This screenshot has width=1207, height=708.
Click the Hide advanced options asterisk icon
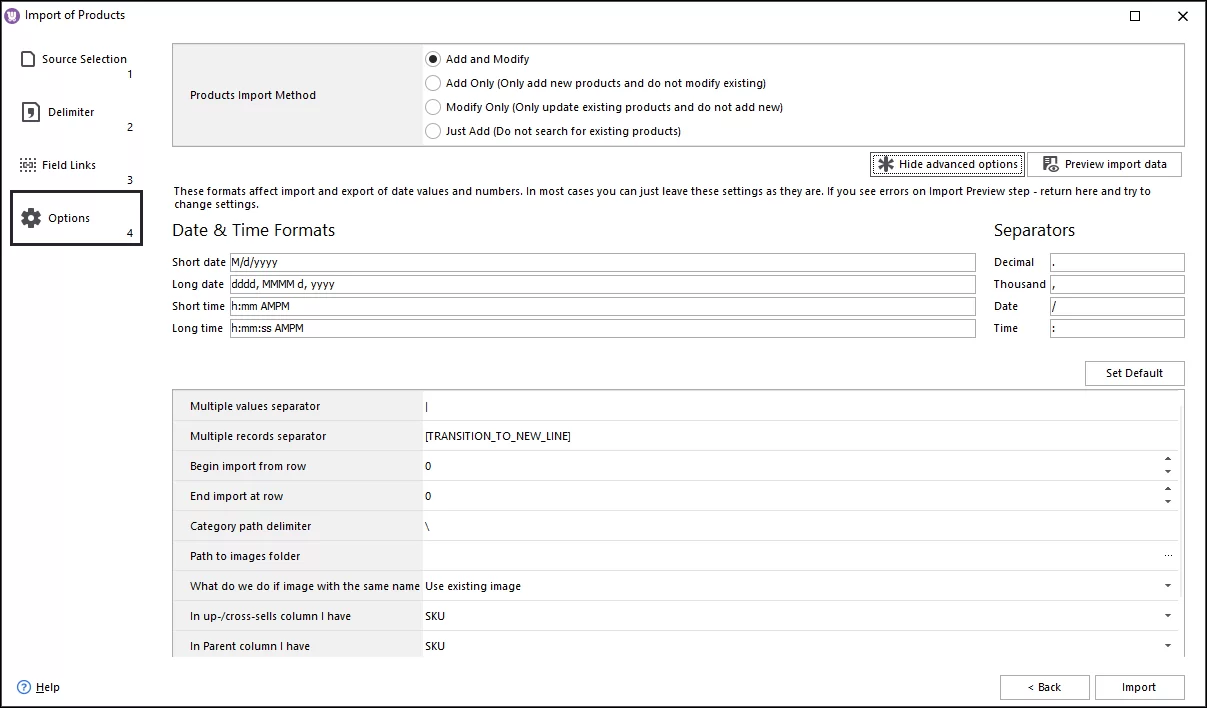click(885, 163)
